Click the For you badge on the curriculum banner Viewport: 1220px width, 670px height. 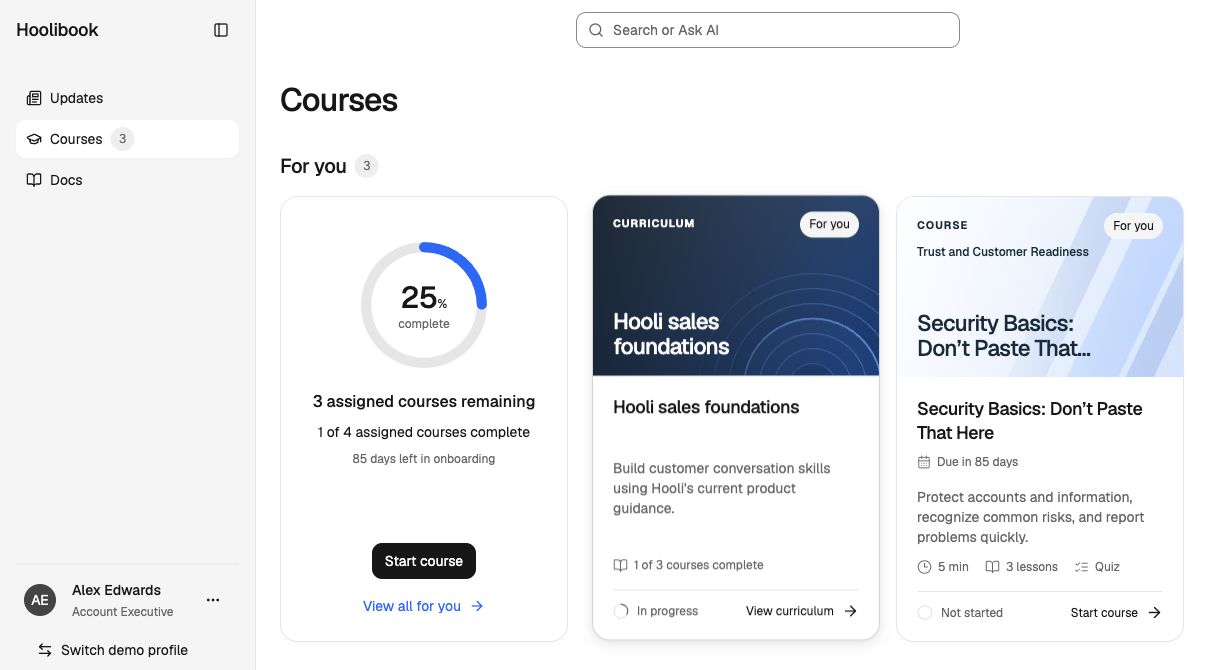click(x=829, y=224)
